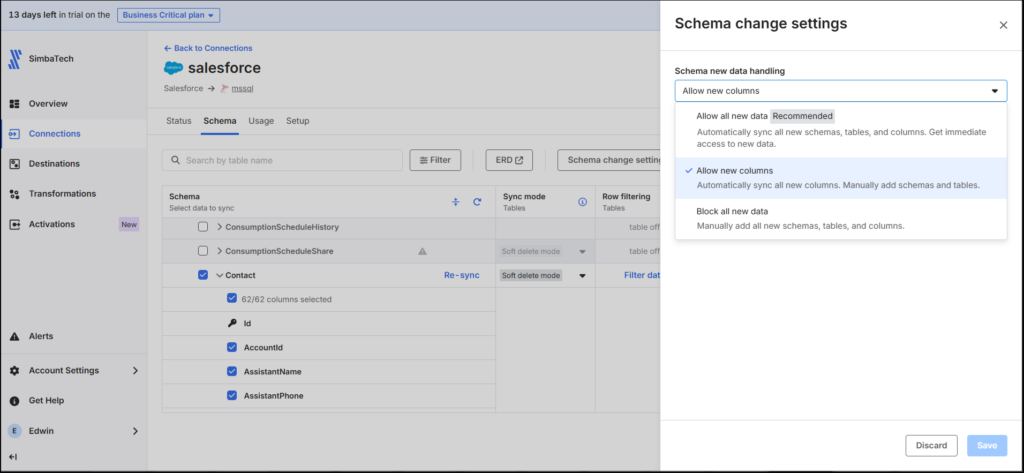Screen dimensions: 1024x473
Task: Choose Allow all new data option
Action: coord(840,129)
